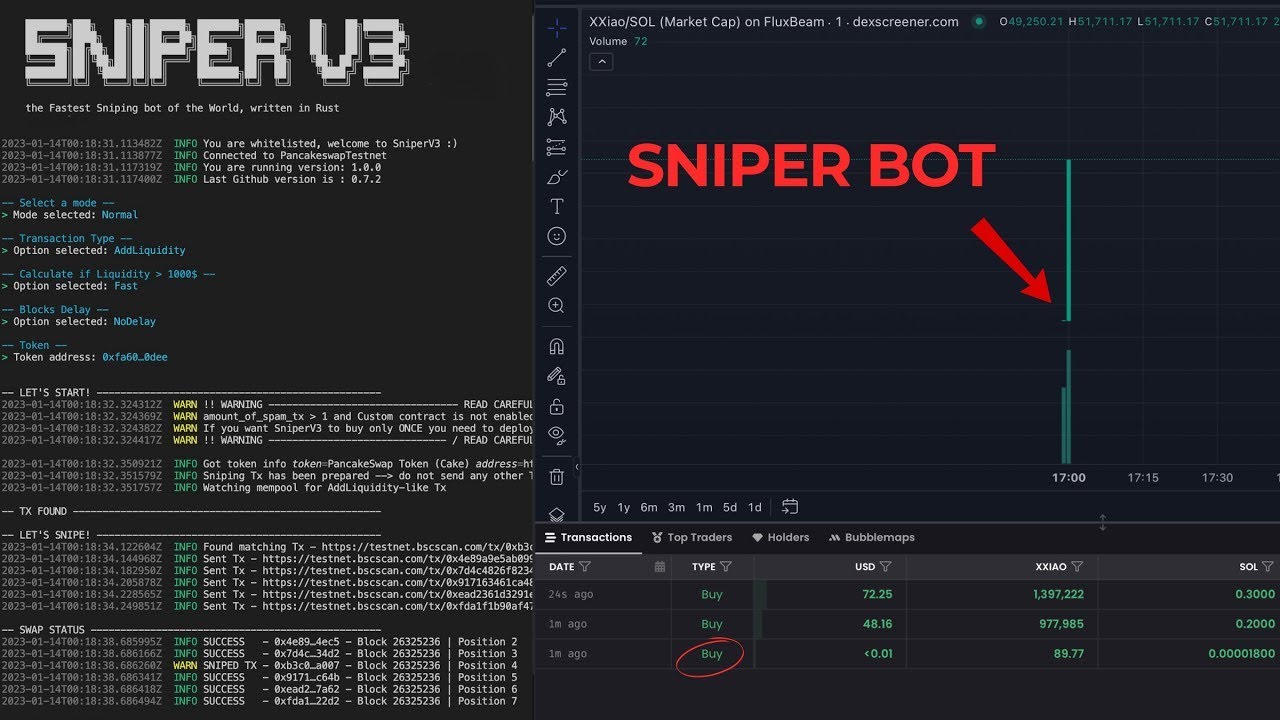Open the emoji icons tool

(557, 236)
